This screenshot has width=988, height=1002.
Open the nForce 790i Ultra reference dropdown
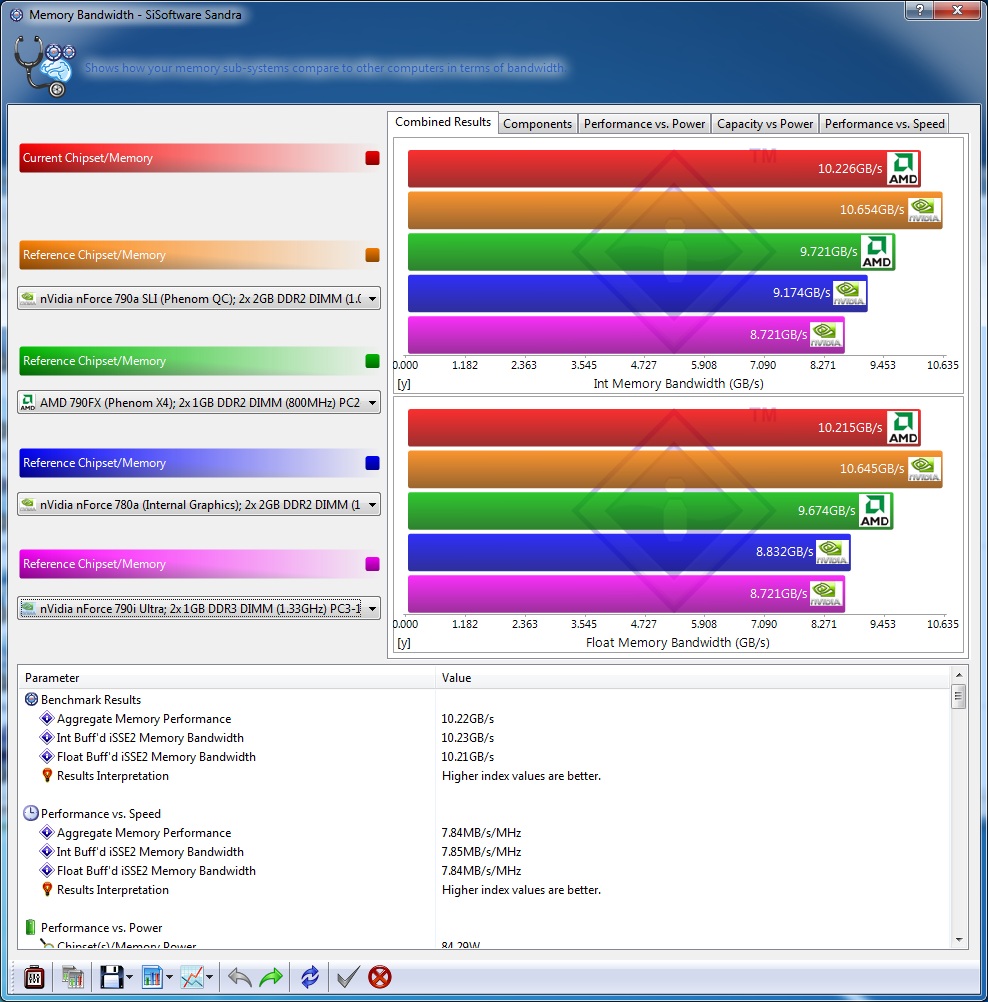199,608
